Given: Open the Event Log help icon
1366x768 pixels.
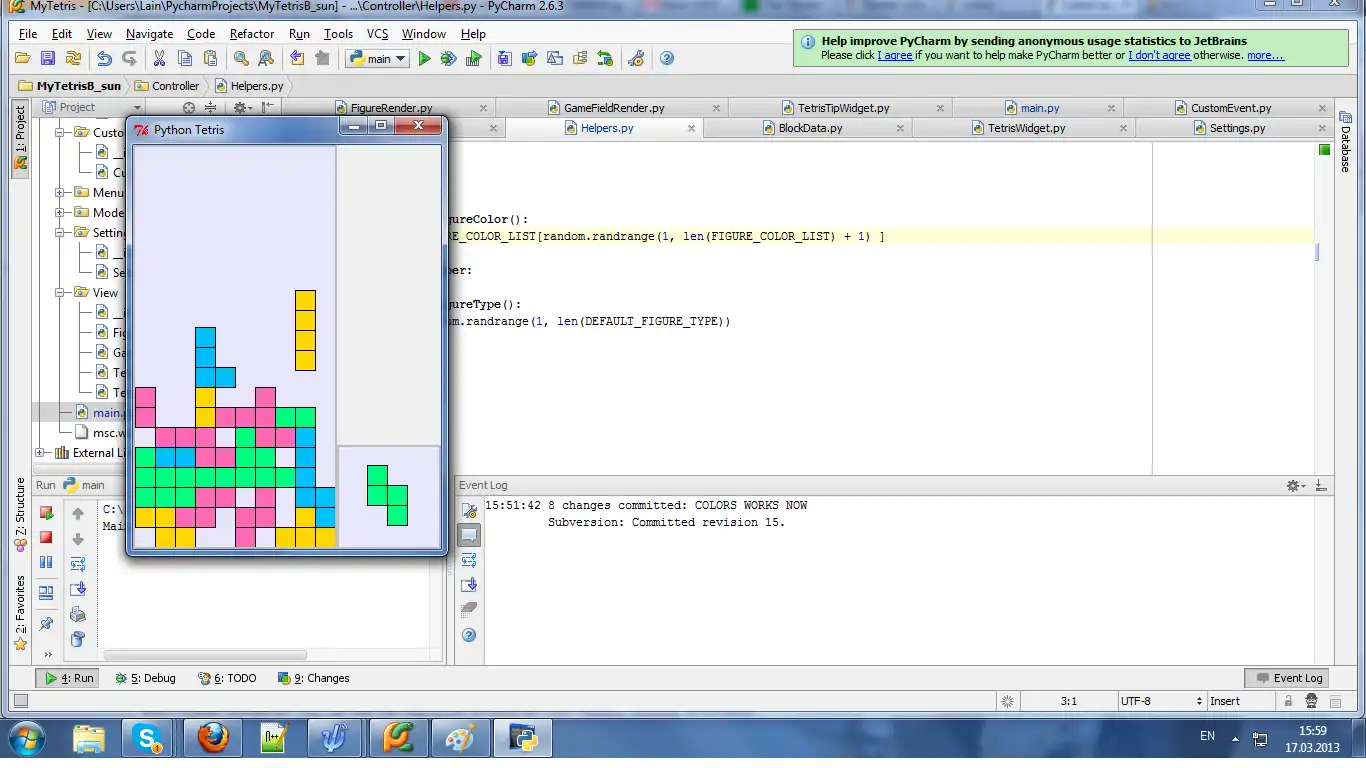Looking at the screenshot, I should click(469, 635).
